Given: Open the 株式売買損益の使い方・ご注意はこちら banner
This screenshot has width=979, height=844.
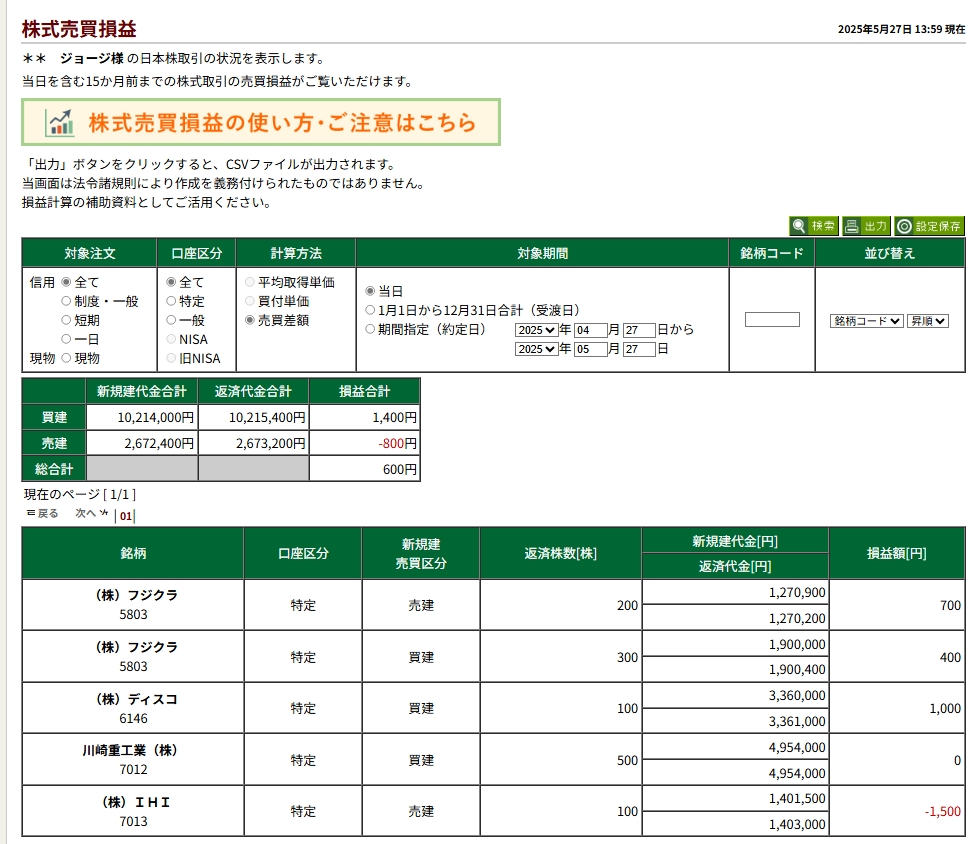Looking at the screenshot, I should [261, 123].
